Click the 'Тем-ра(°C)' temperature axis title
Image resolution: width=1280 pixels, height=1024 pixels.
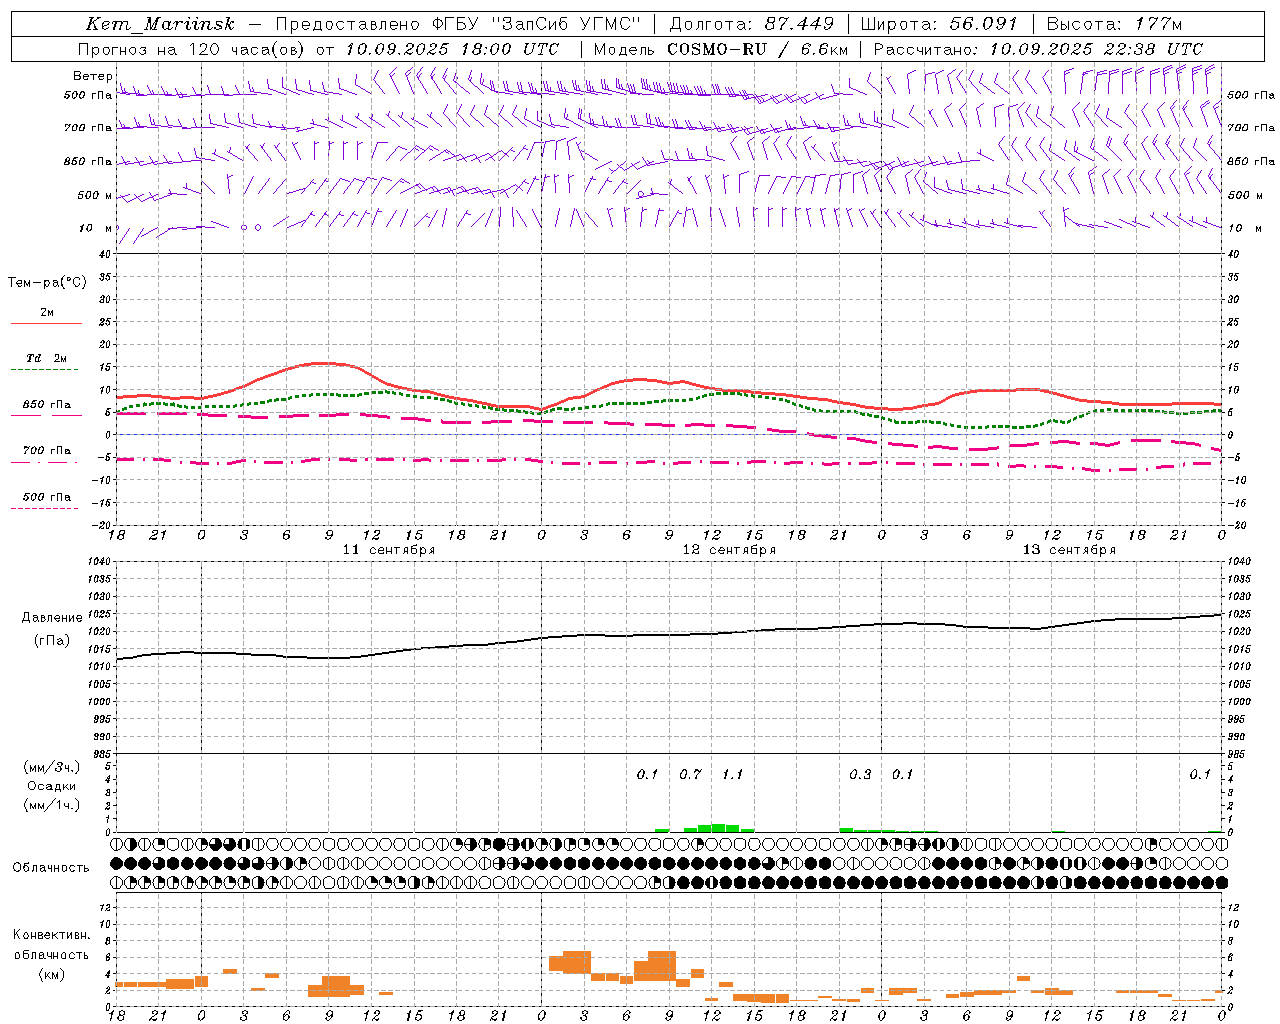47,283
